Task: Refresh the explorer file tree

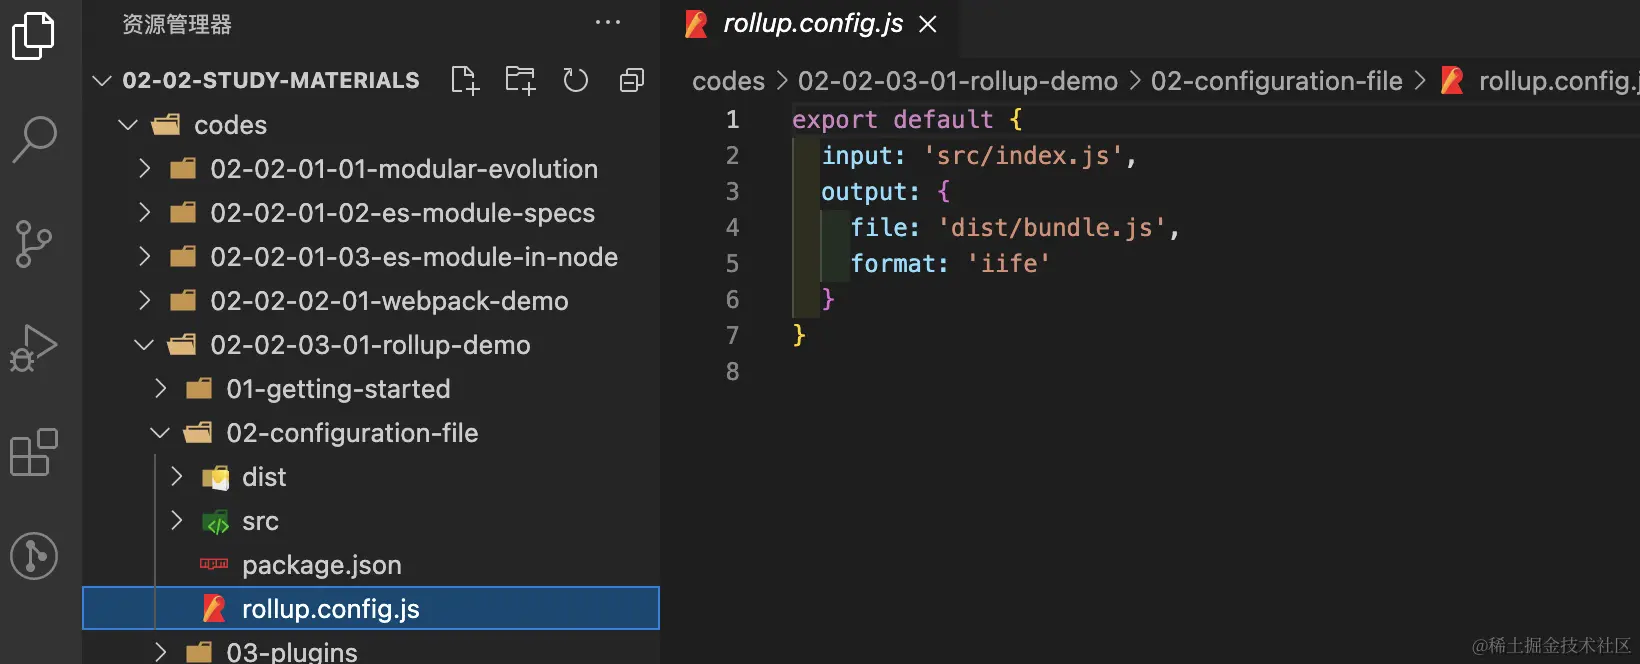Action: coord(575,80)
